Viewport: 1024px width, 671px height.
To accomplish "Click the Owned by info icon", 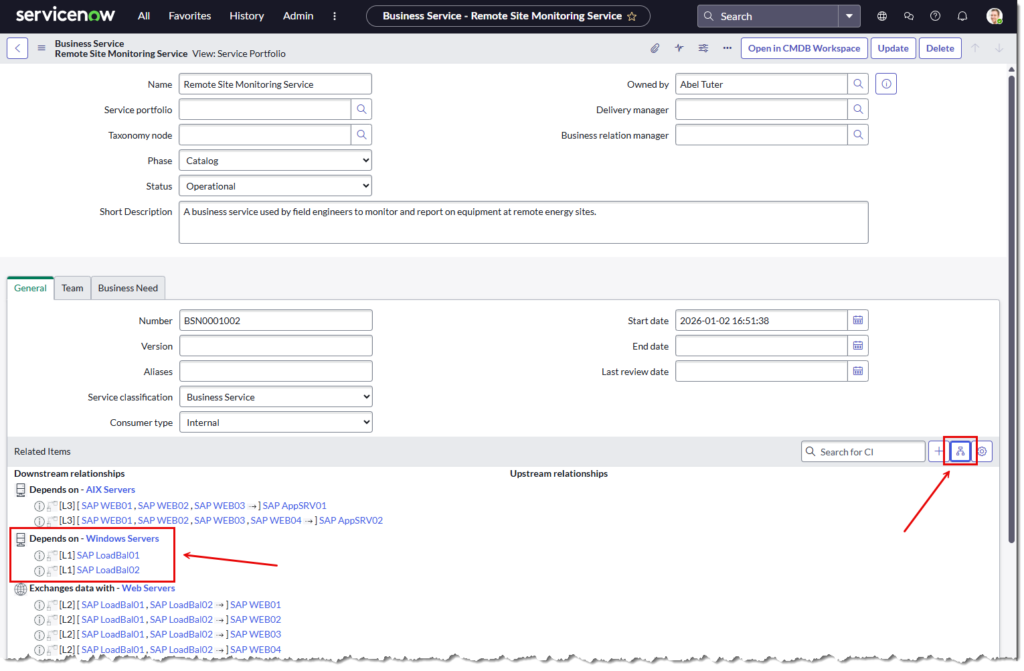I will point(886,84).
